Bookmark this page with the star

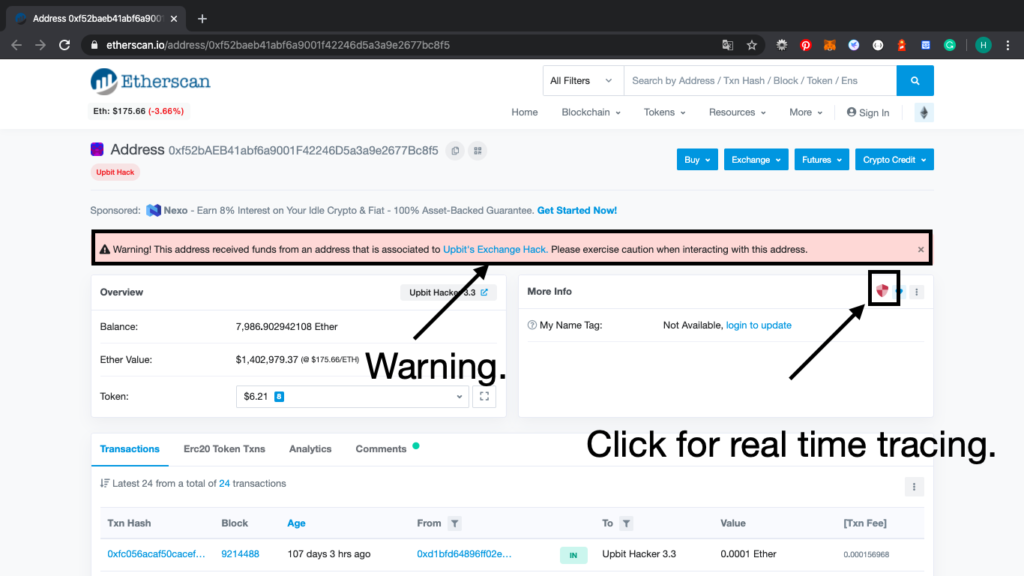(x=752, y=45)
